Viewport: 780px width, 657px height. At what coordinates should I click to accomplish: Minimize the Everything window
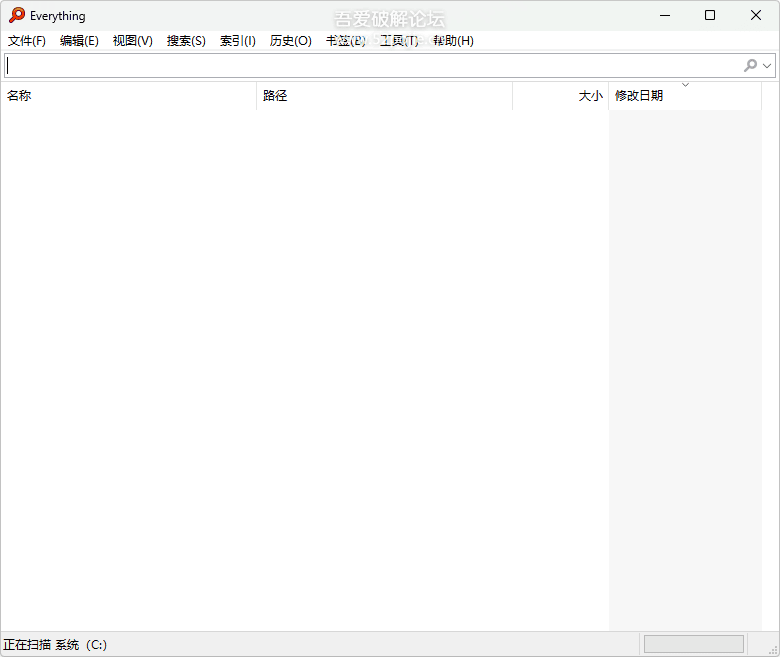click(665, 15)
